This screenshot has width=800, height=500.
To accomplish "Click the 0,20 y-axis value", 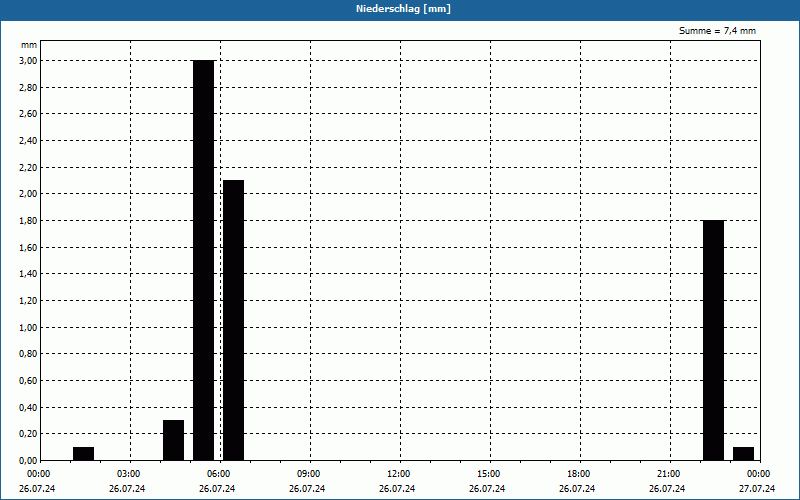I will pos(28,434).
